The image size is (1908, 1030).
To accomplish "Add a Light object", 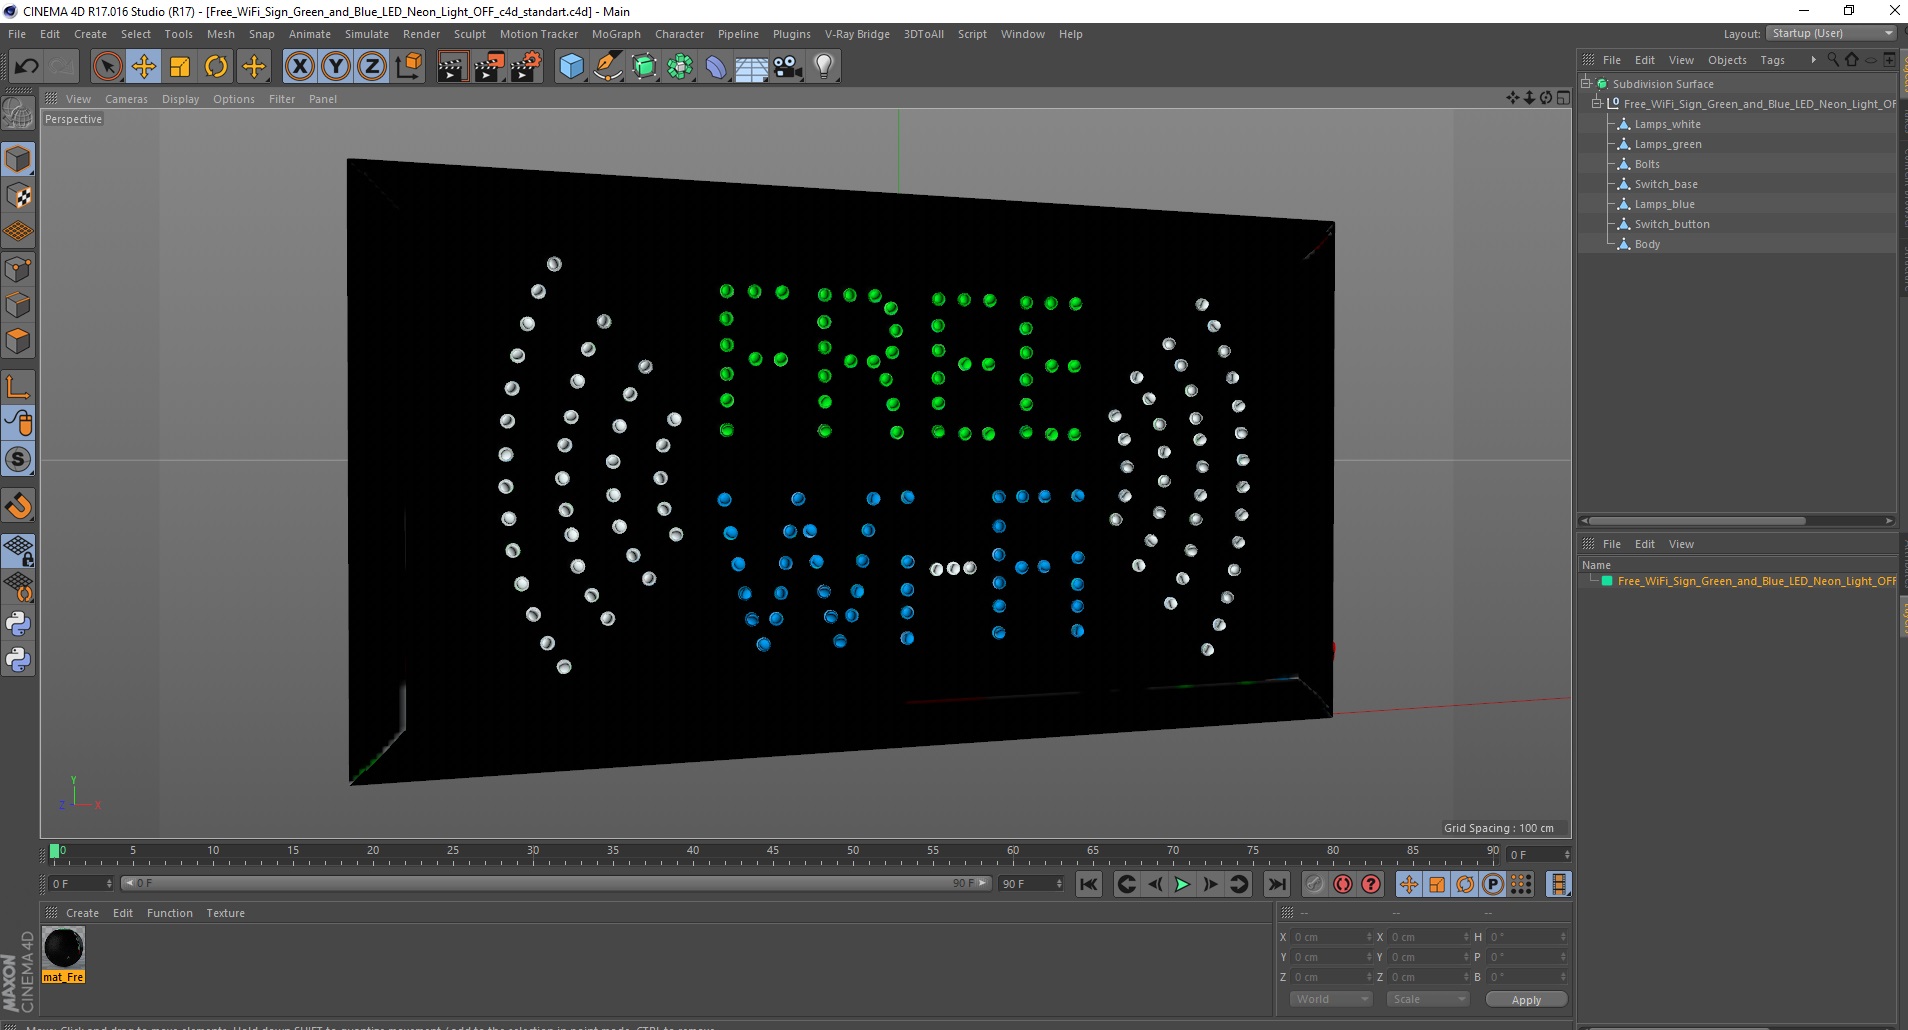I will 824,67.
